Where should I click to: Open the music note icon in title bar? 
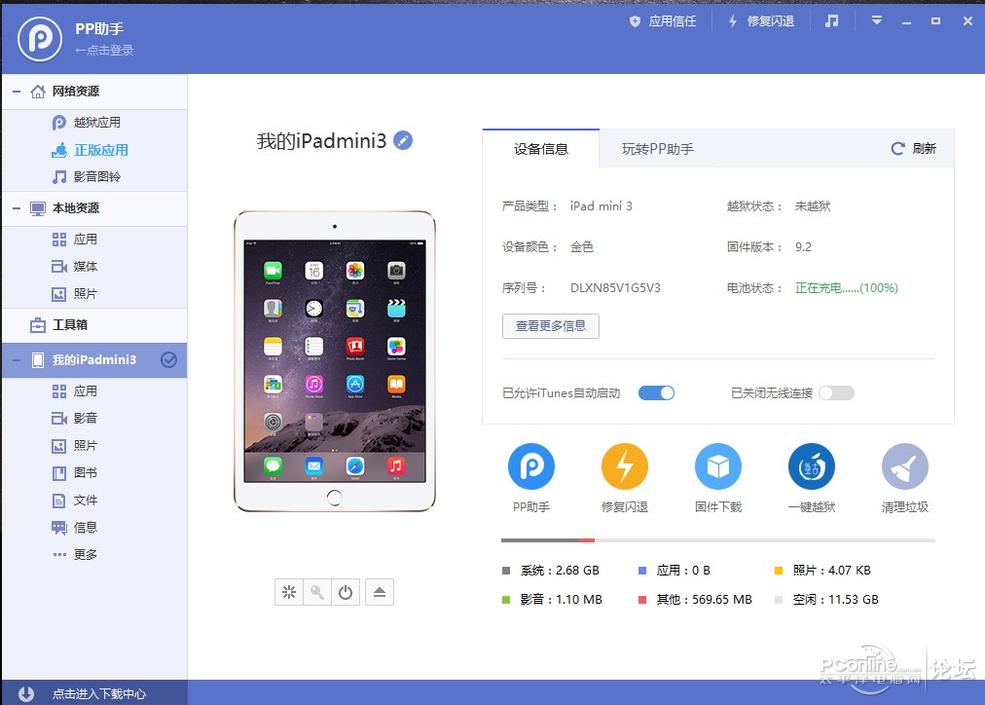pos(832,21)
